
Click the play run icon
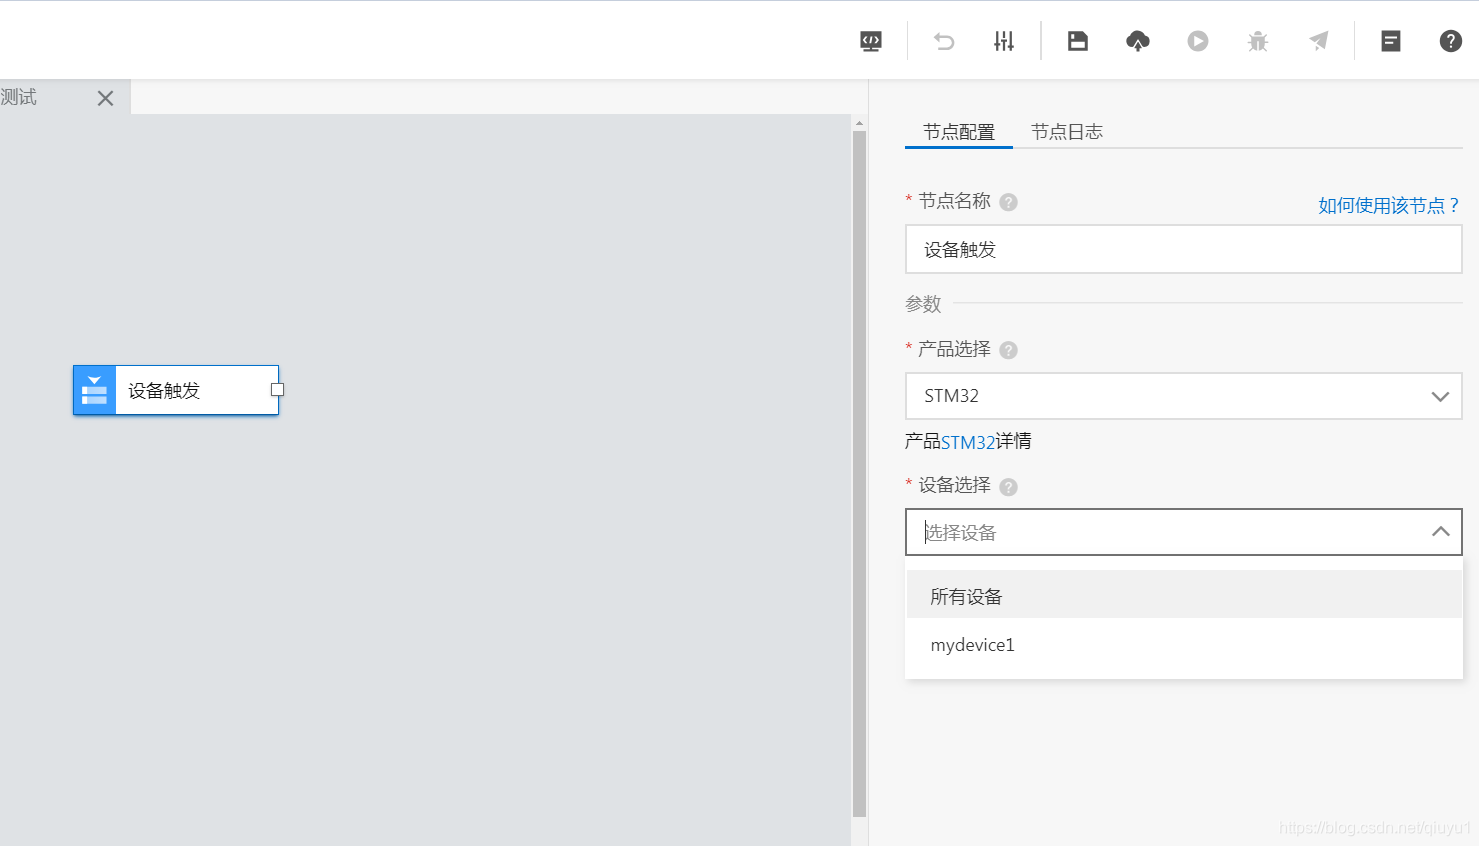click(1198, 41)
